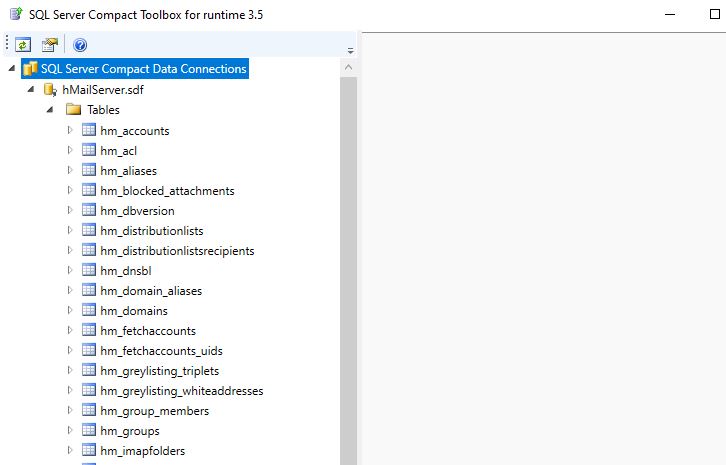
Task: Select the Tables label
Action: (103, 110)
